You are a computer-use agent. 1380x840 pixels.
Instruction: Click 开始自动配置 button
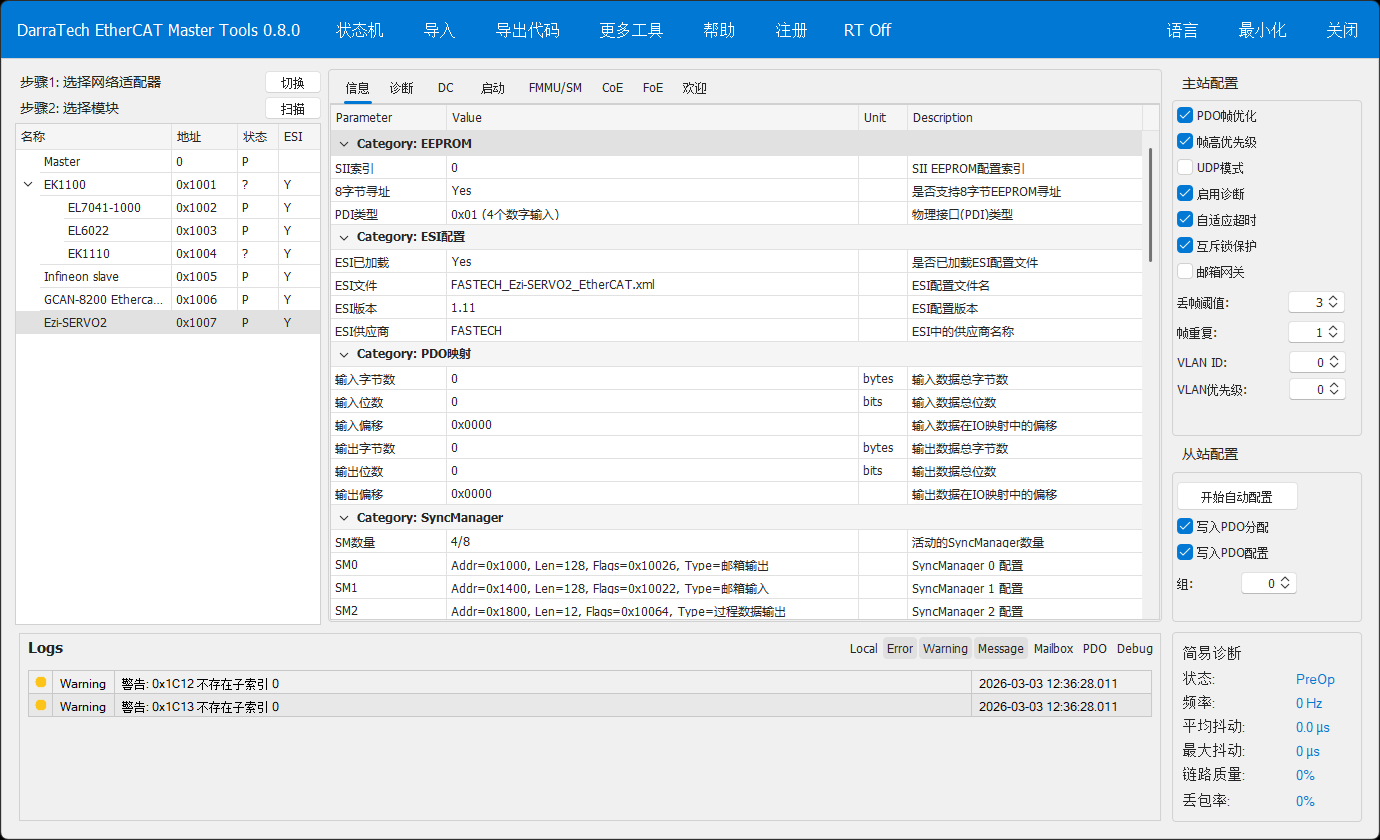[x=1237, y=497]
